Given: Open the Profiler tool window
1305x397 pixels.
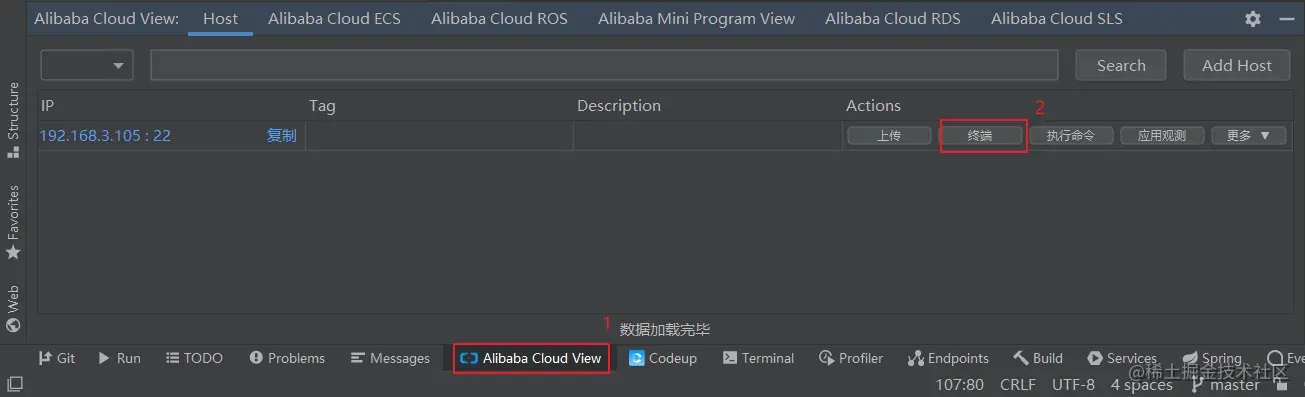Looking at the screenshot, I should pos(851,358).
